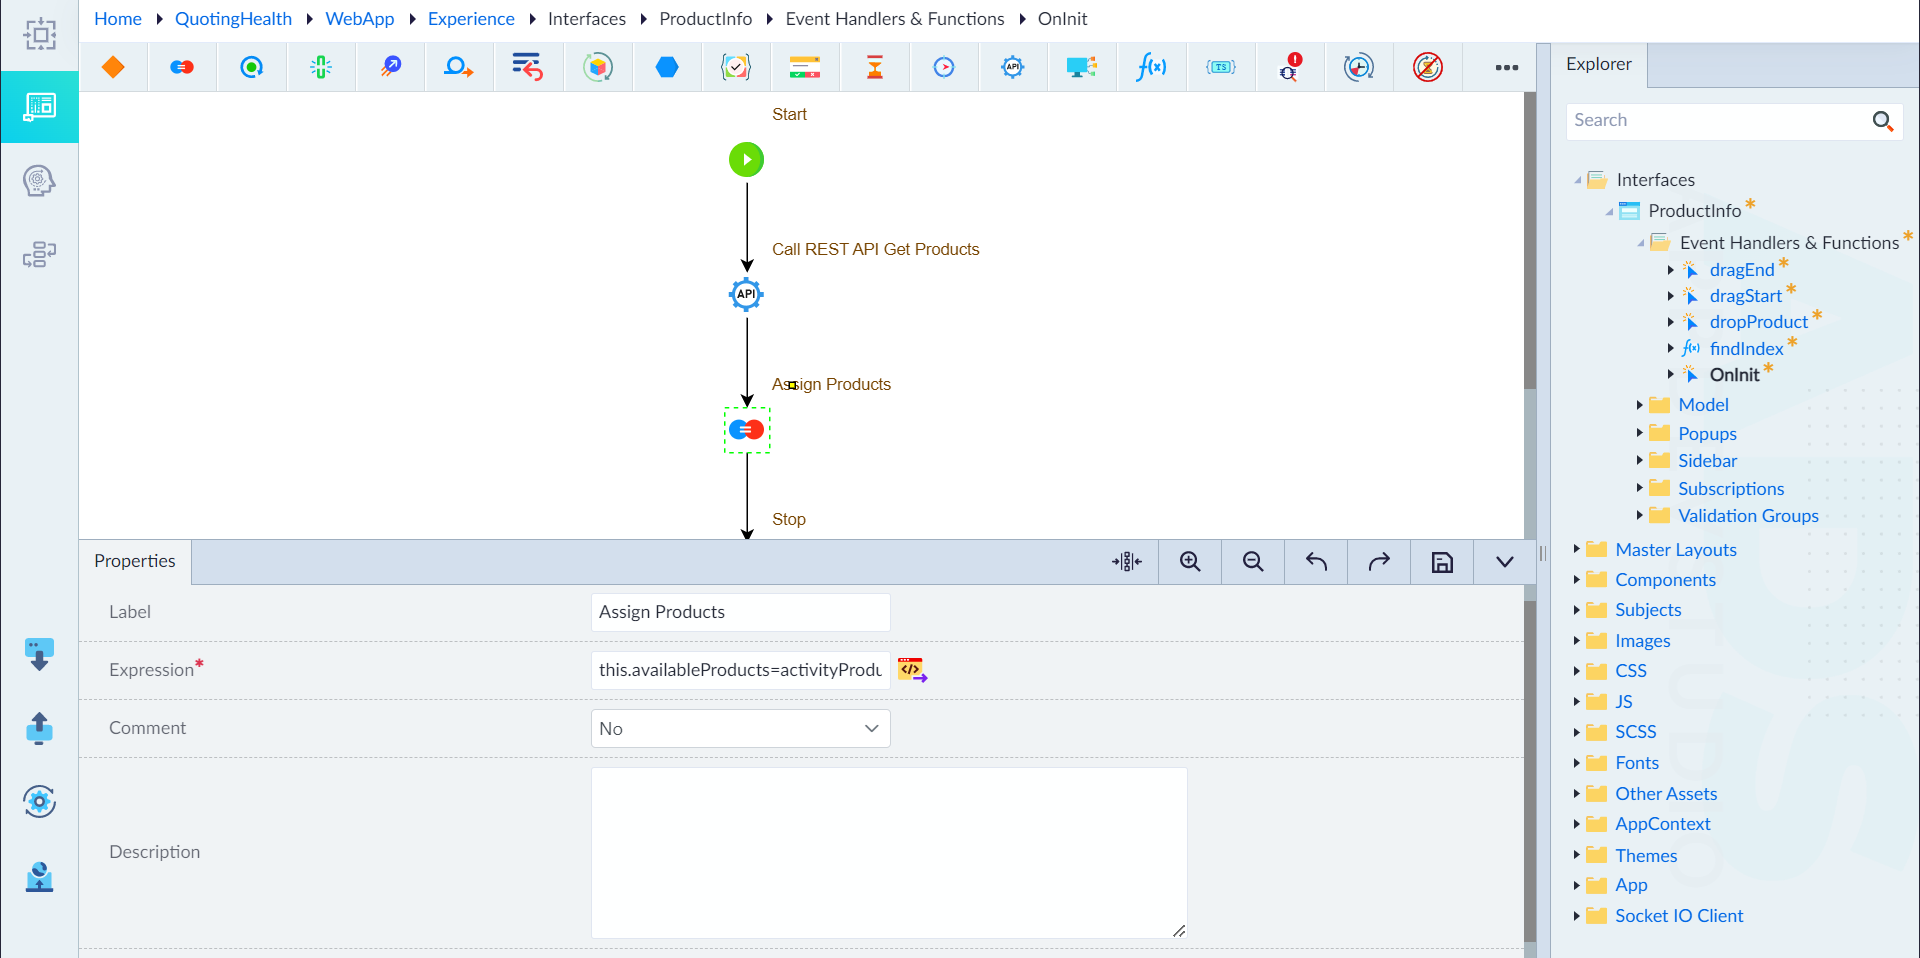This screenshot has width=1920, height=958.
Task: Save the diagram with floppy disk icon
Action: (1442, 562)
